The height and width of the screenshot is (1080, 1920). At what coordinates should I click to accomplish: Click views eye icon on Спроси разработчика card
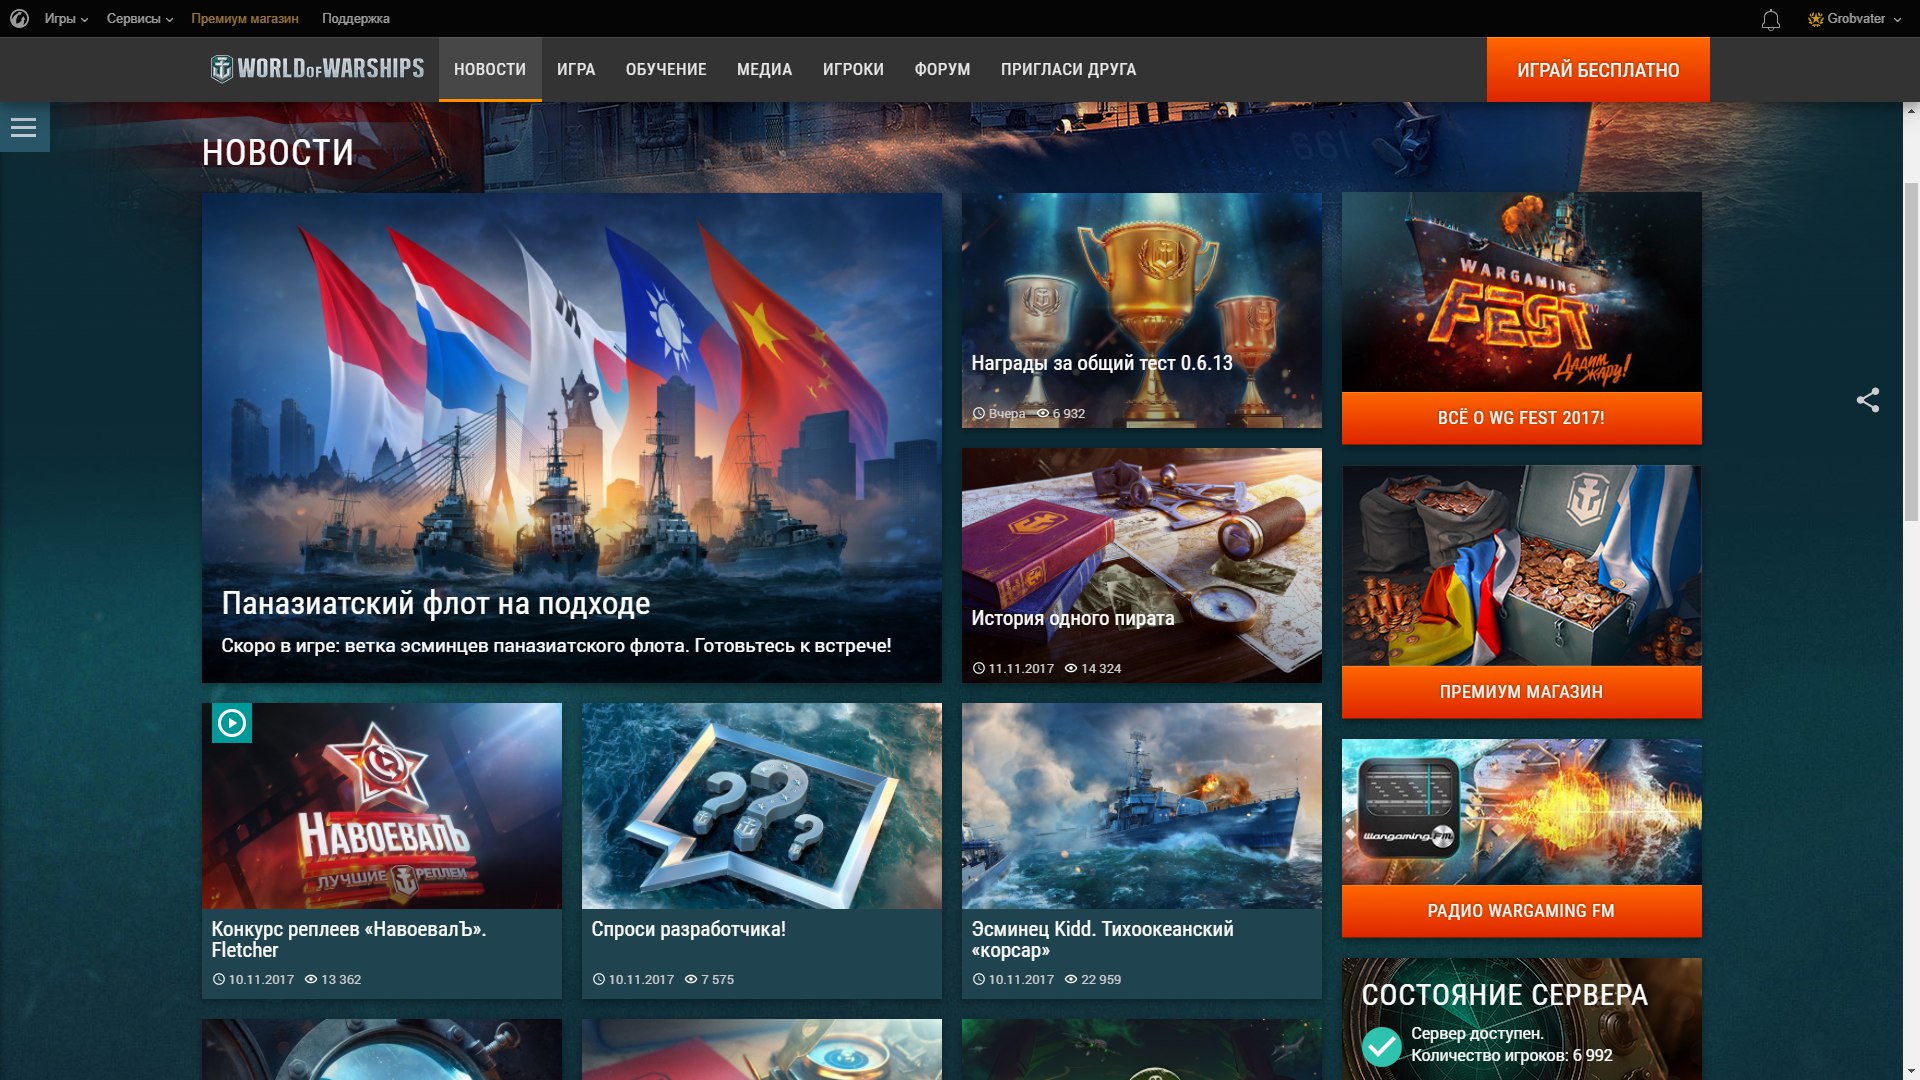690,979
